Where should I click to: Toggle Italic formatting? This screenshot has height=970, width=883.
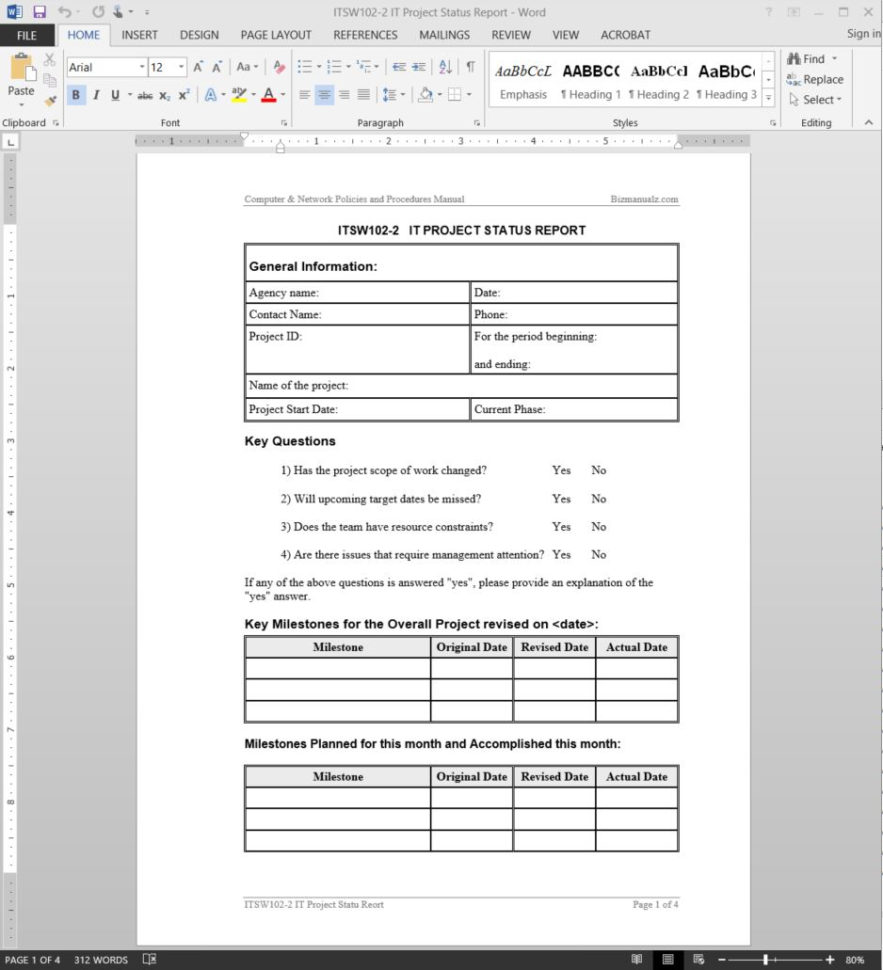point(96,95)
